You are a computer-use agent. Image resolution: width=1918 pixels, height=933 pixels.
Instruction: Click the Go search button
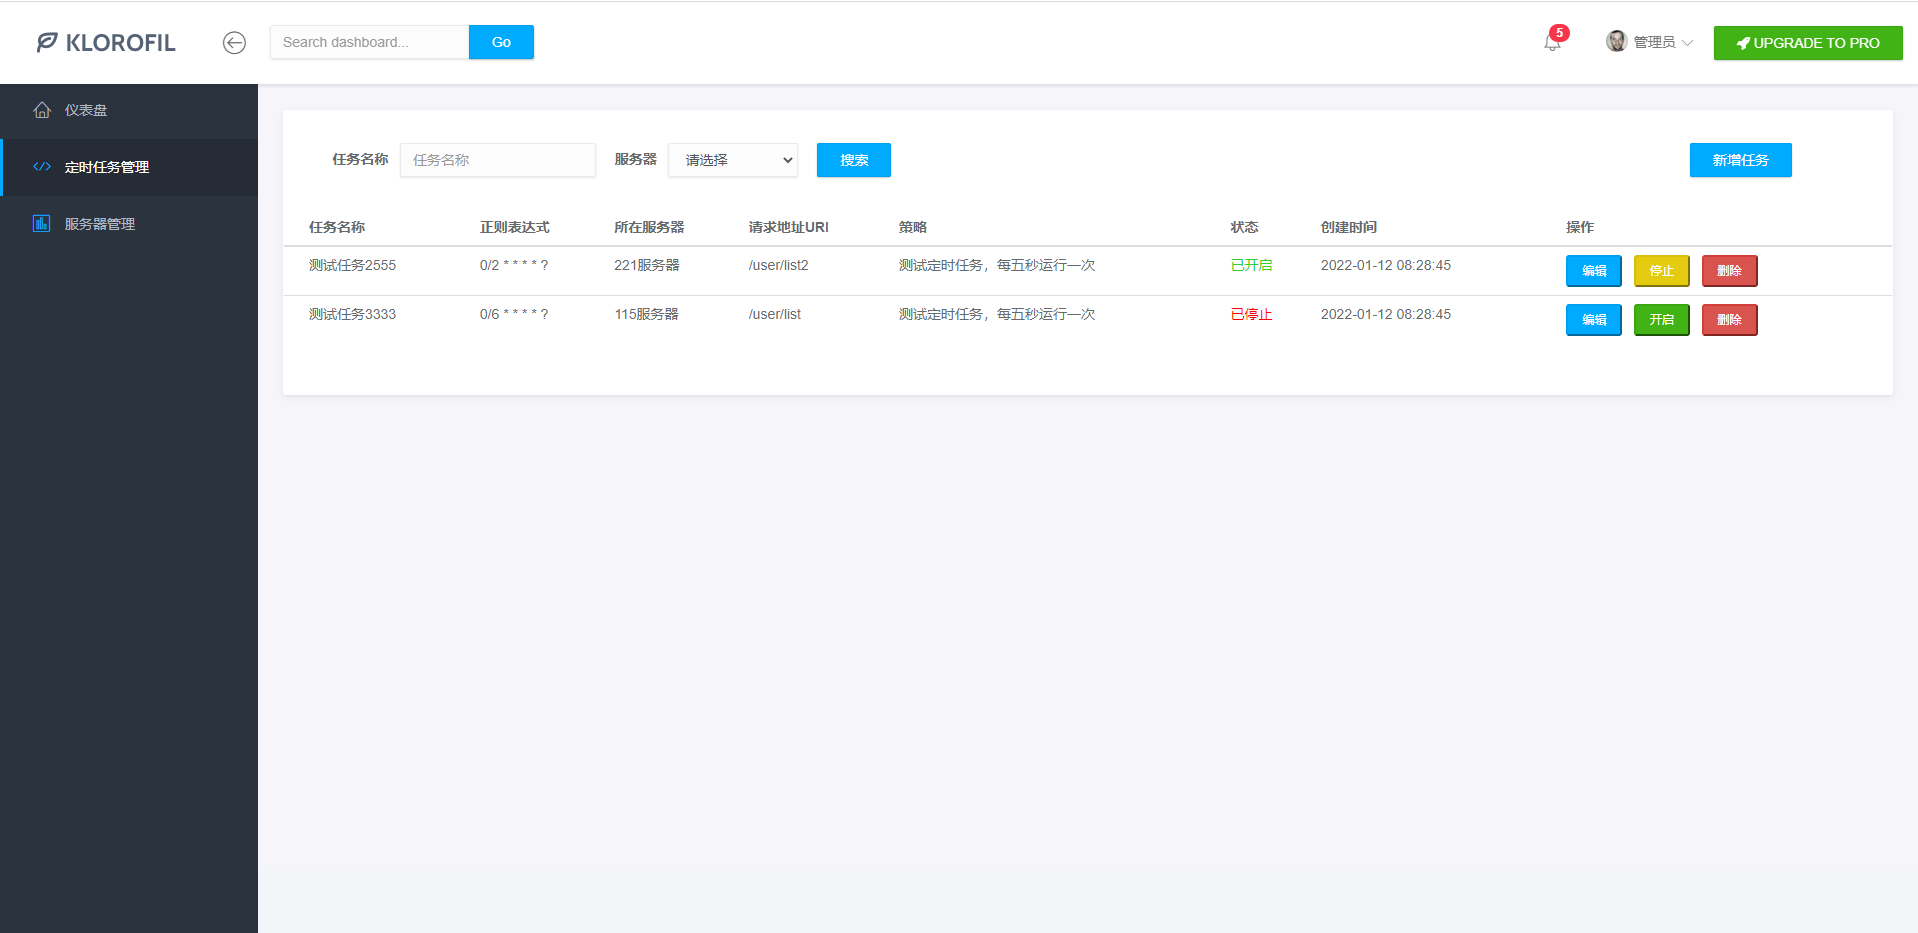(501, 42)
